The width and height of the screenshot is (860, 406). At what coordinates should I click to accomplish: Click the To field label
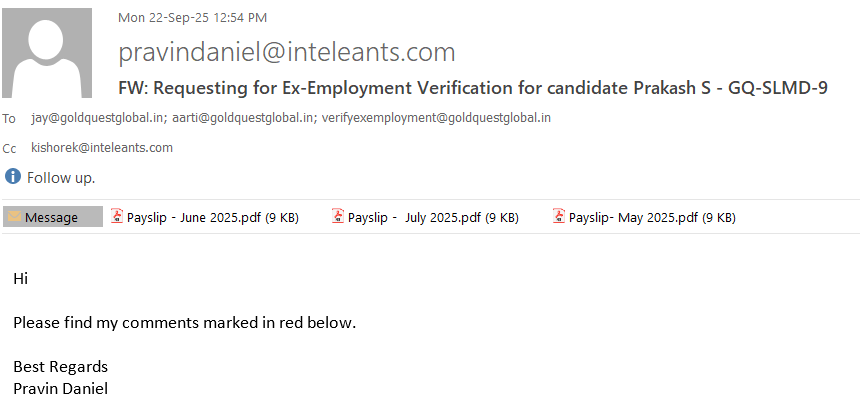point(10,119)
